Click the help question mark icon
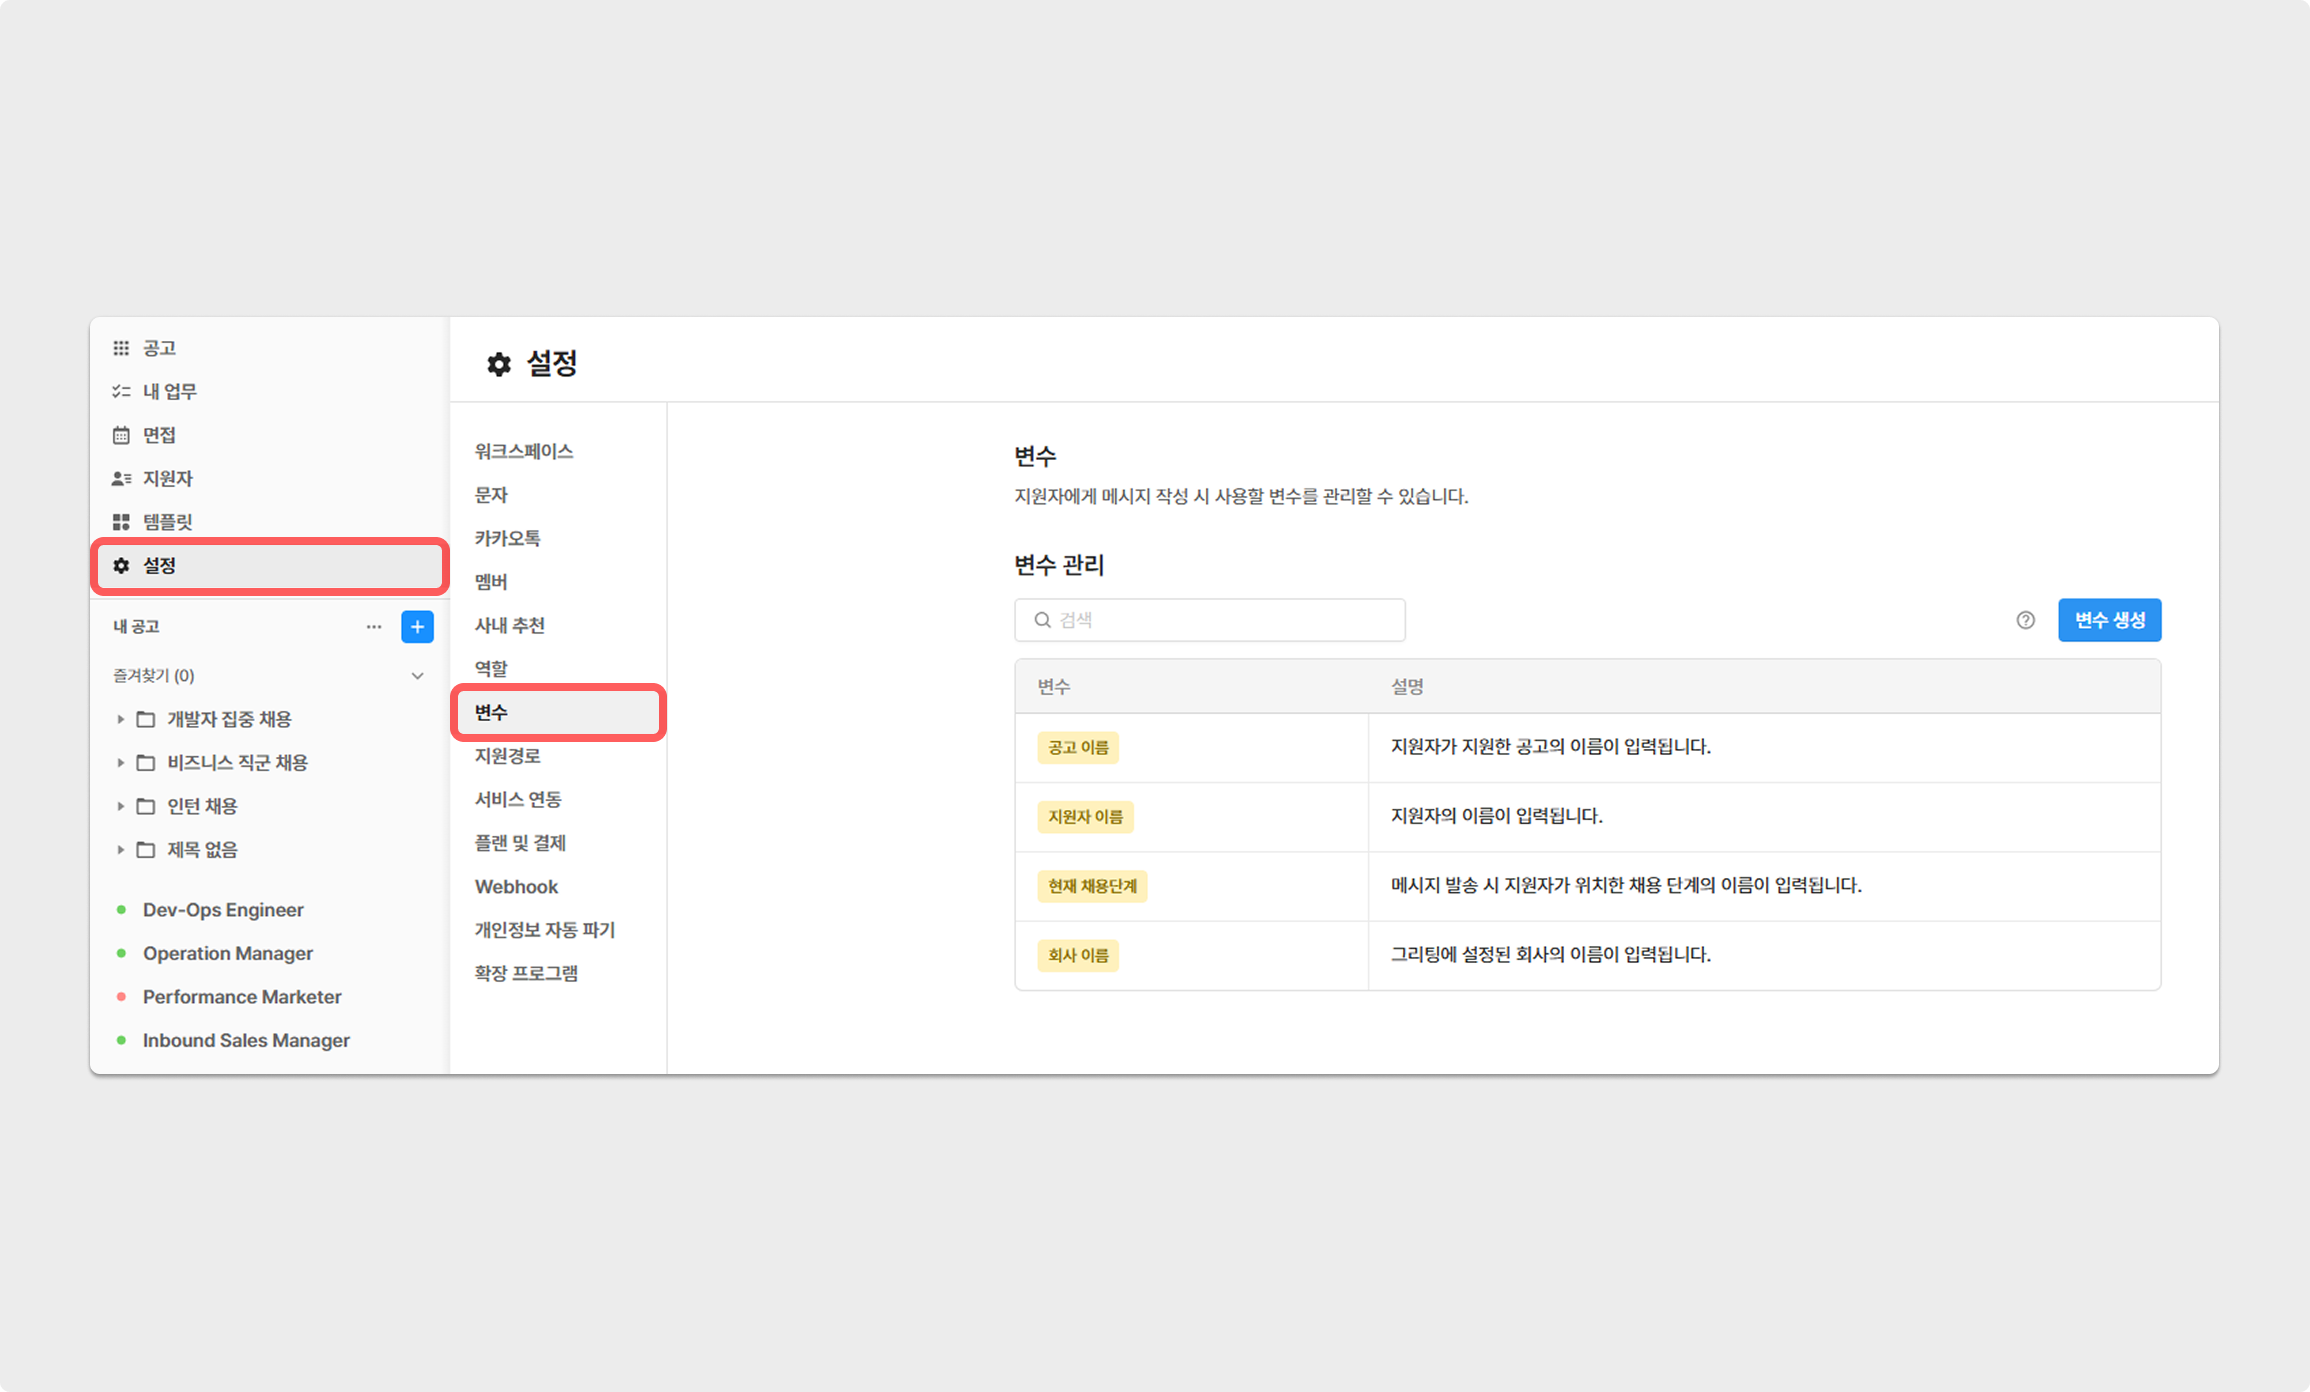 pos(2025,620)
